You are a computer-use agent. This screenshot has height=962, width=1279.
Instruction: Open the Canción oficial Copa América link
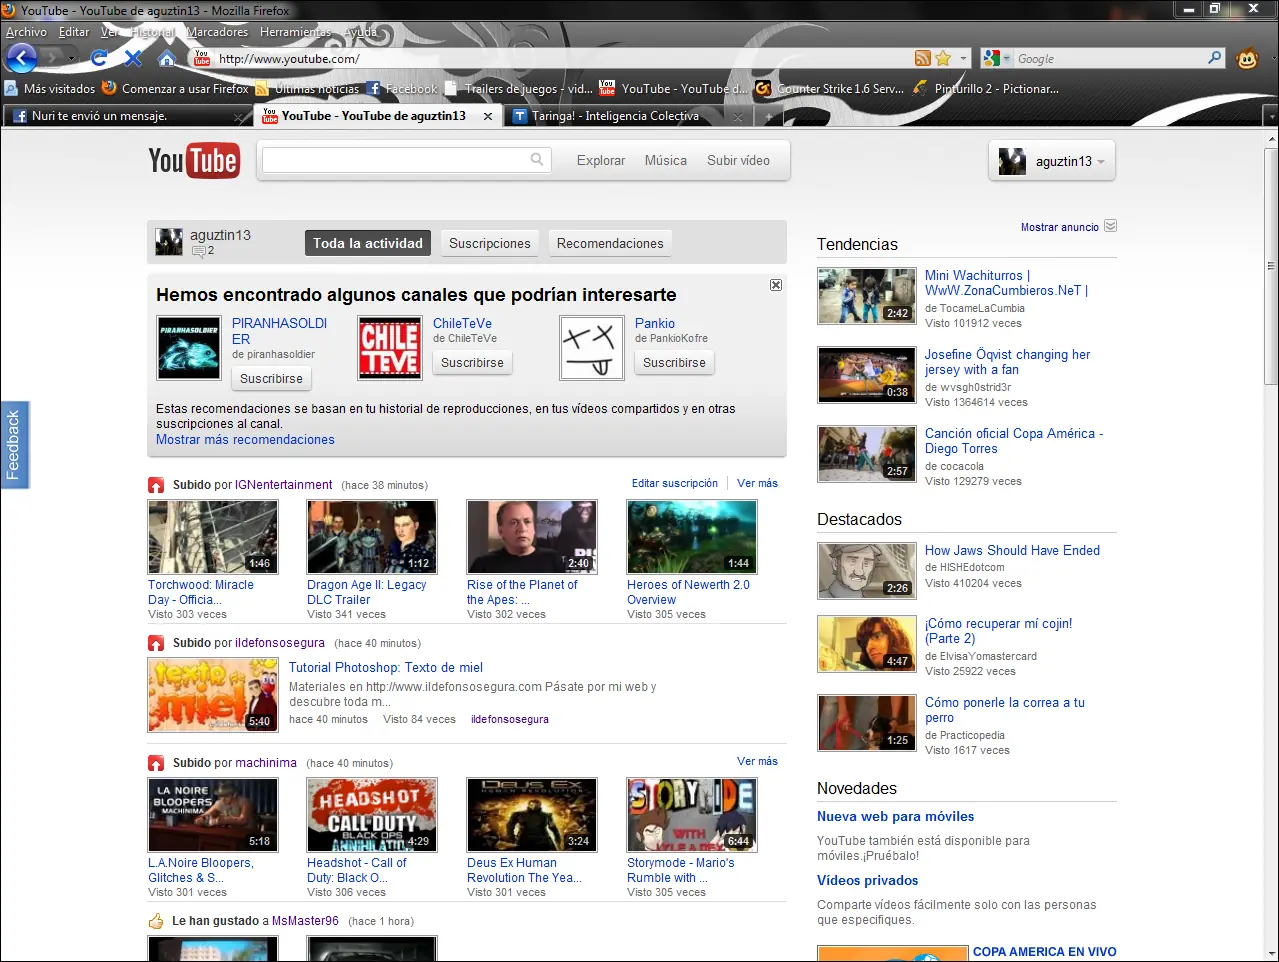pos(1014,441)
